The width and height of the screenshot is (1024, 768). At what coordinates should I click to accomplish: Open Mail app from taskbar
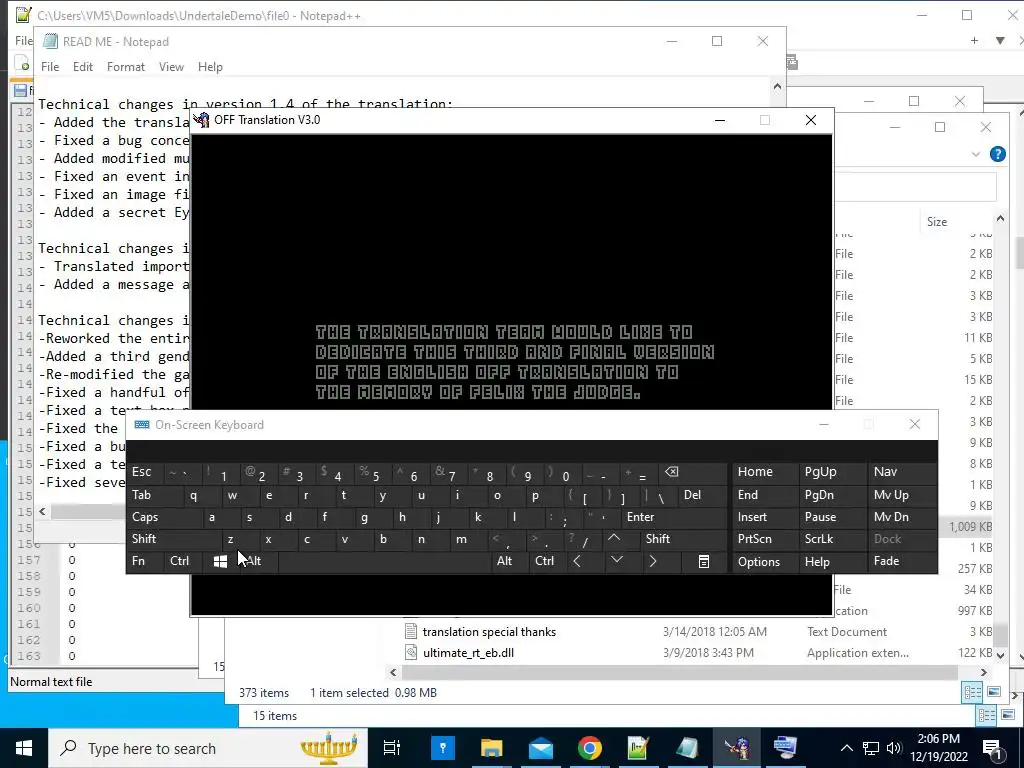tap(540, 748)
